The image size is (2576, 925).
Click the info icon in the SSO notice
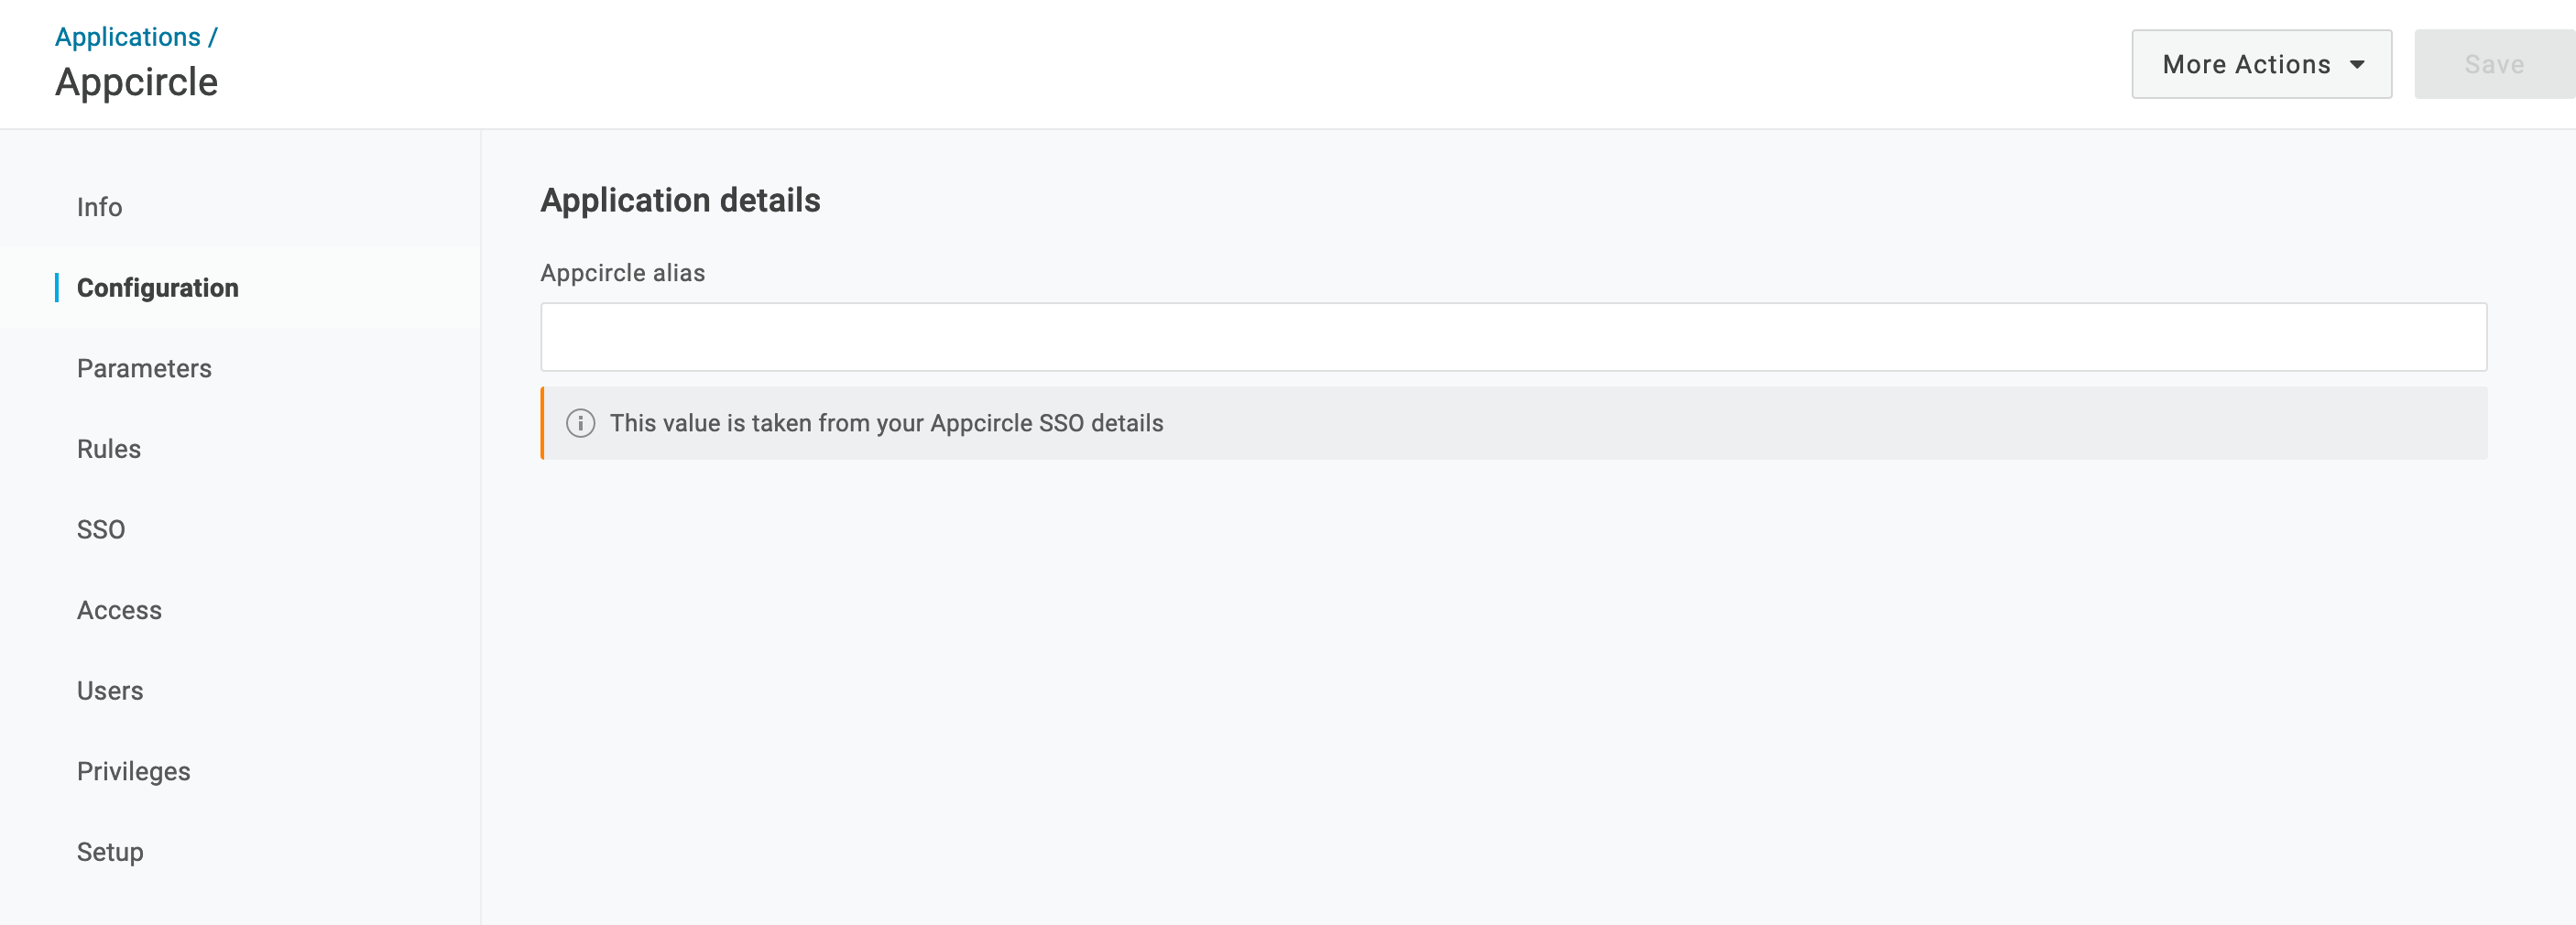[580, 423]
